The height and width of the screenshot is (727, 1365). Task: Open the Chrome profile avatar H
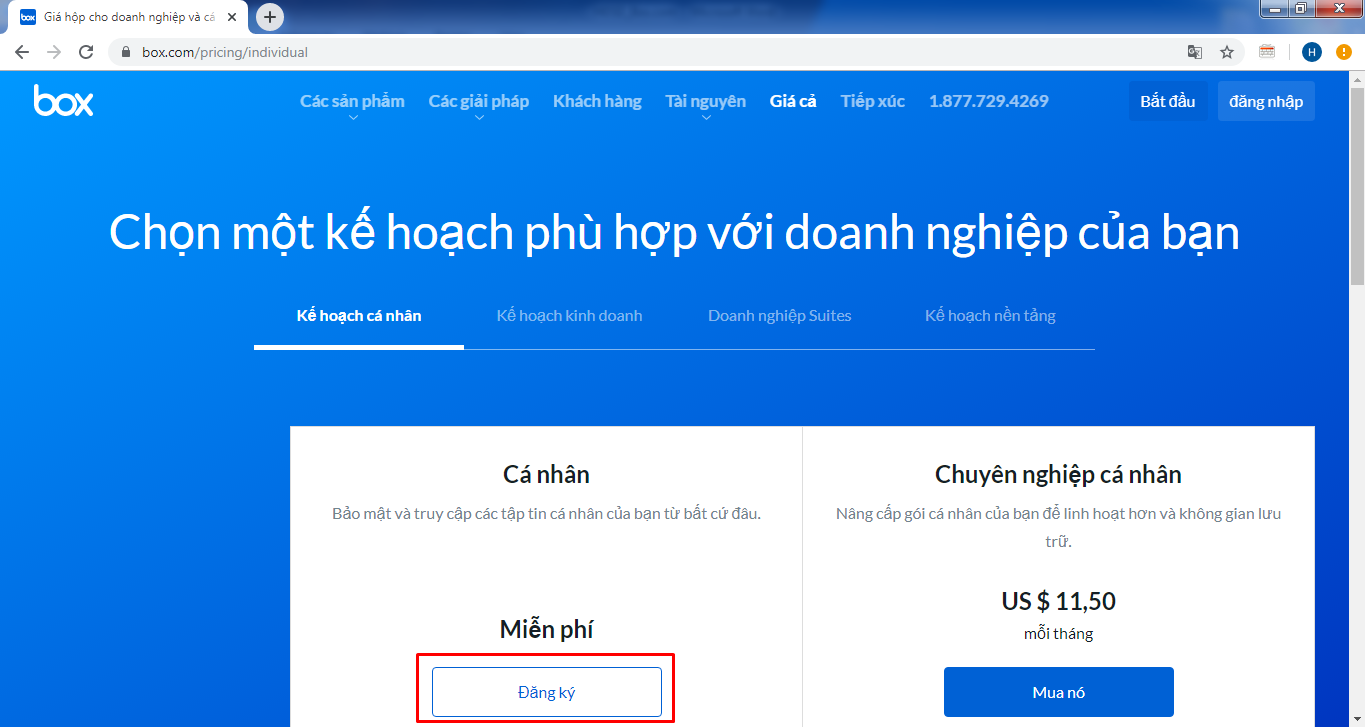1312,52
